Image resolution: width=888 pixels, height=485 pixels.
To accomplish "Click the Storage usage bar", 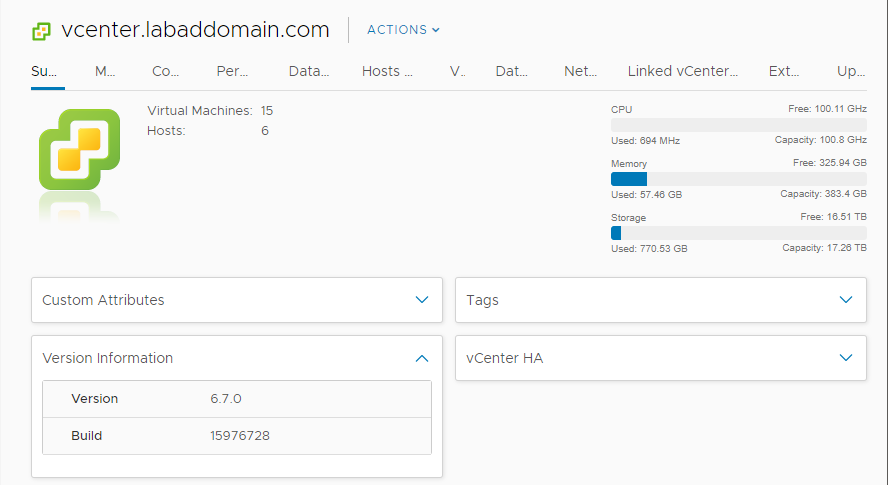I will 738,233.
